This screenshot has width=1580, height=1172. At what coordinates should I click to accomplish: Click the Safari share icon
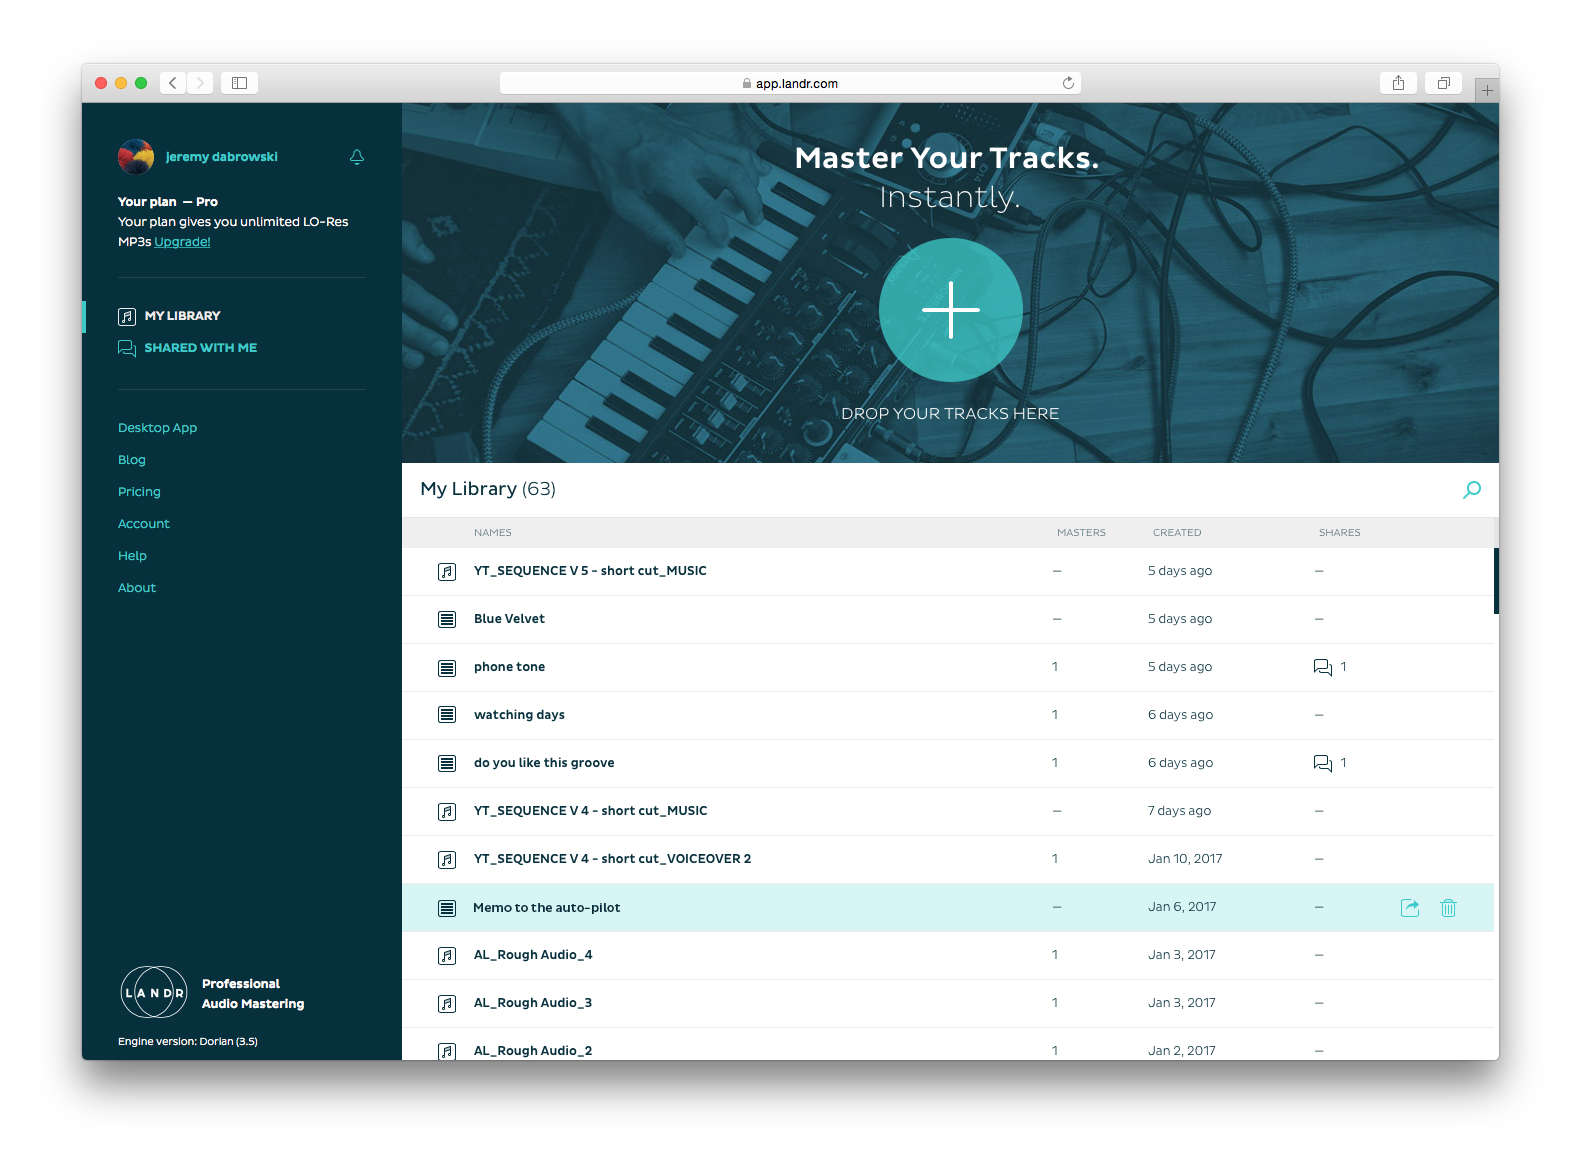pos(1398,83)
